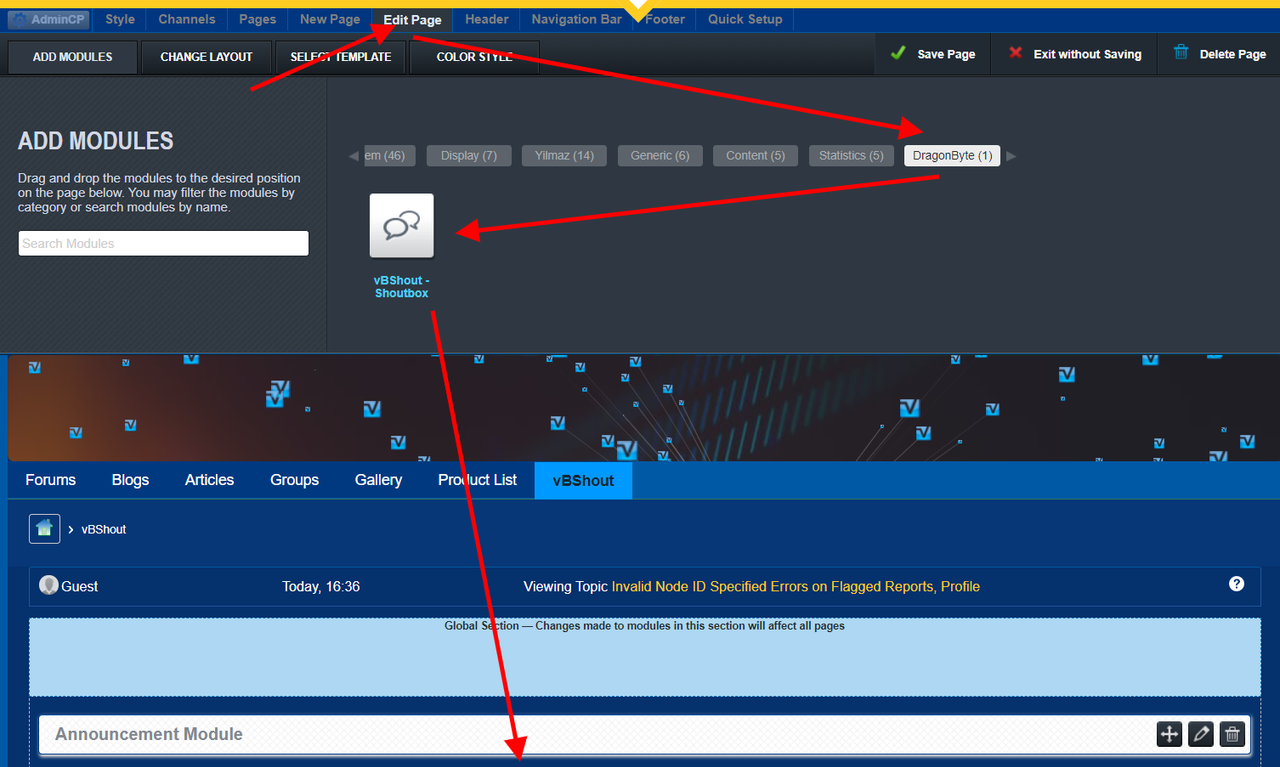This screenshot has width=1280, height=767.
Task: Go to Product List nav tab
Action: [477, 480]
